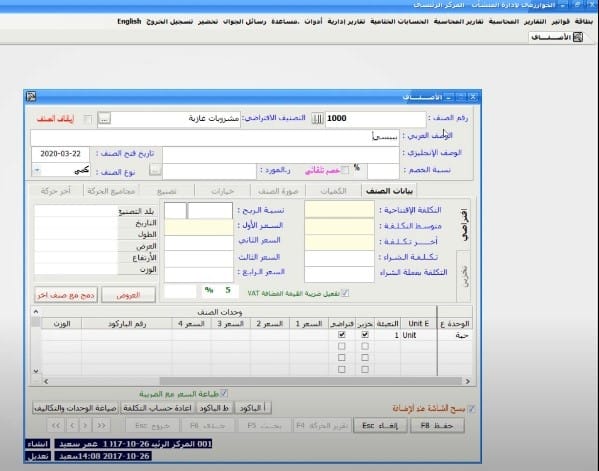599x471 pixels.
Task: Toggle the enable VAT tax checkbox
Action: (x=345, y=293)
